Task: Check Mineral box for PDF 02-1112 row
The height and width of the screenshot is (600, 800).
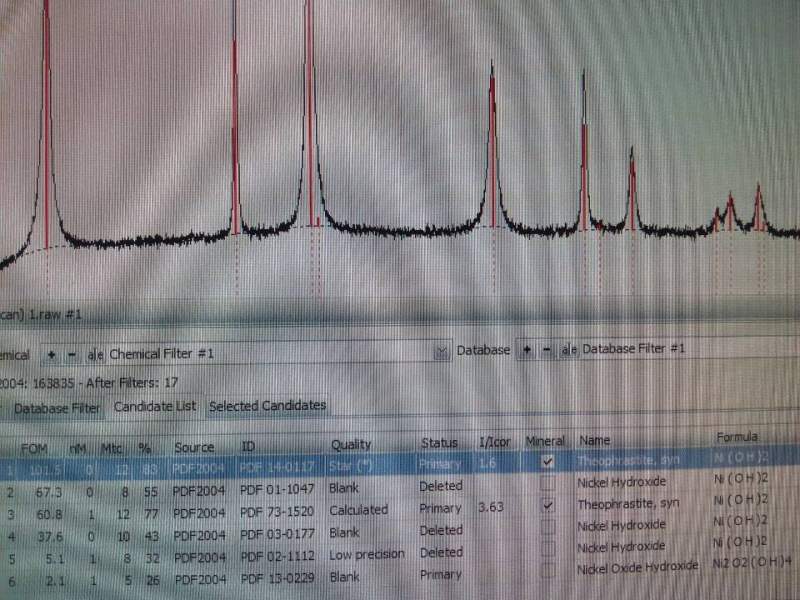Action: click(547, 548)
